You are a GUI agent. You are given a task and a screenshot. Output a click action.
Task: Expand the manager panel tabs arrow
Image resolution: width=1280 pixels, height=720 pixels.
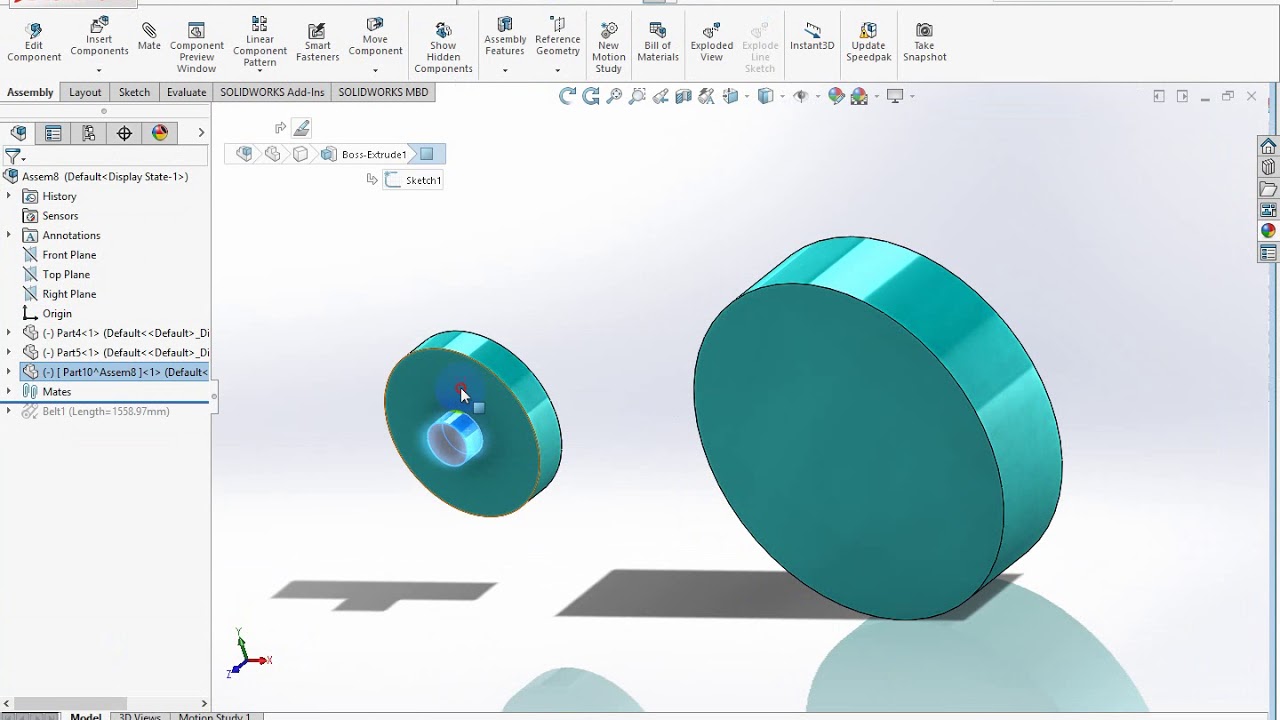[x=201, y=133]
